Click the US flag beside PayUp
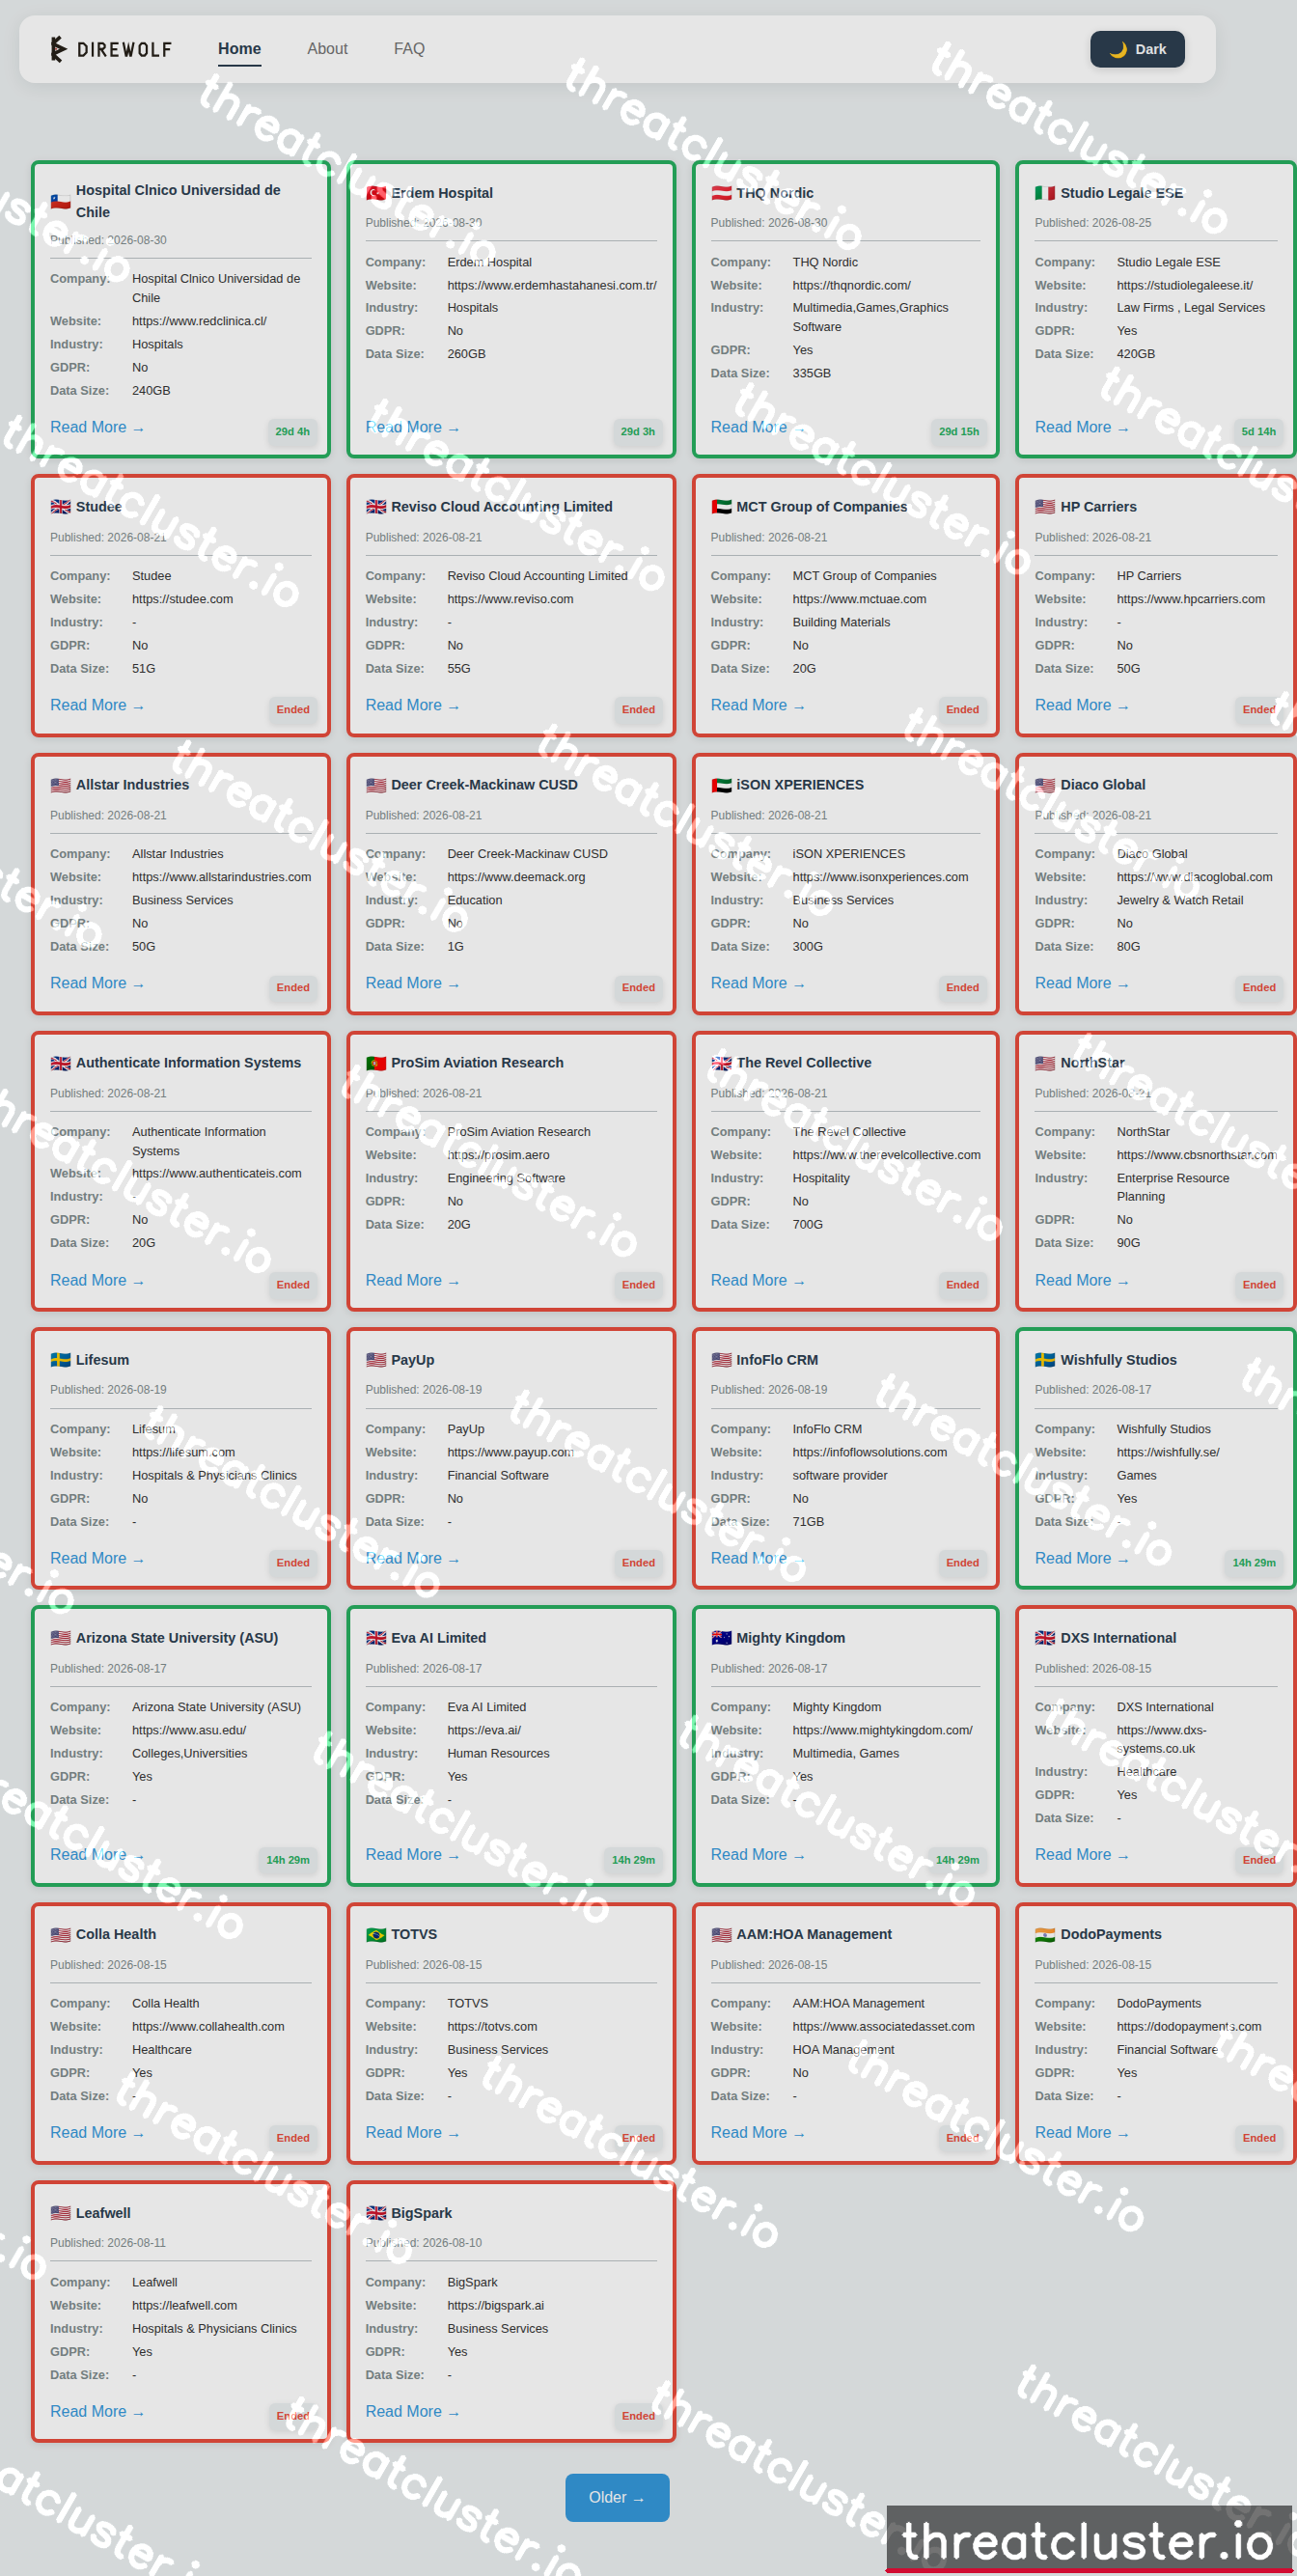Image resolution: width=1297 pixels, height=2576 pixels. pos(376,1360)
